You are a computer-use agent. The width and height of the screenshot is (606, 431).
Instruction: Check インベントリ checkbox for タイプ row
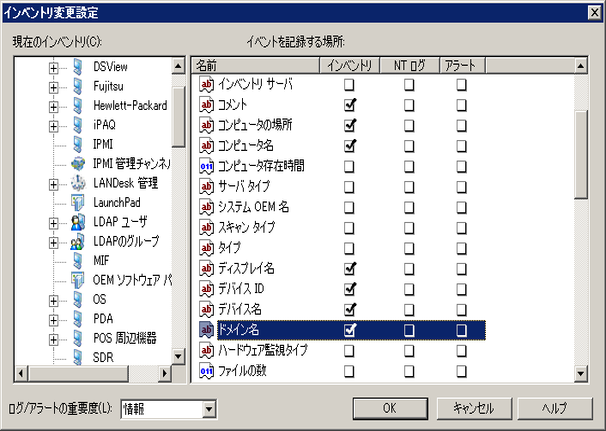tap(349, 249)
